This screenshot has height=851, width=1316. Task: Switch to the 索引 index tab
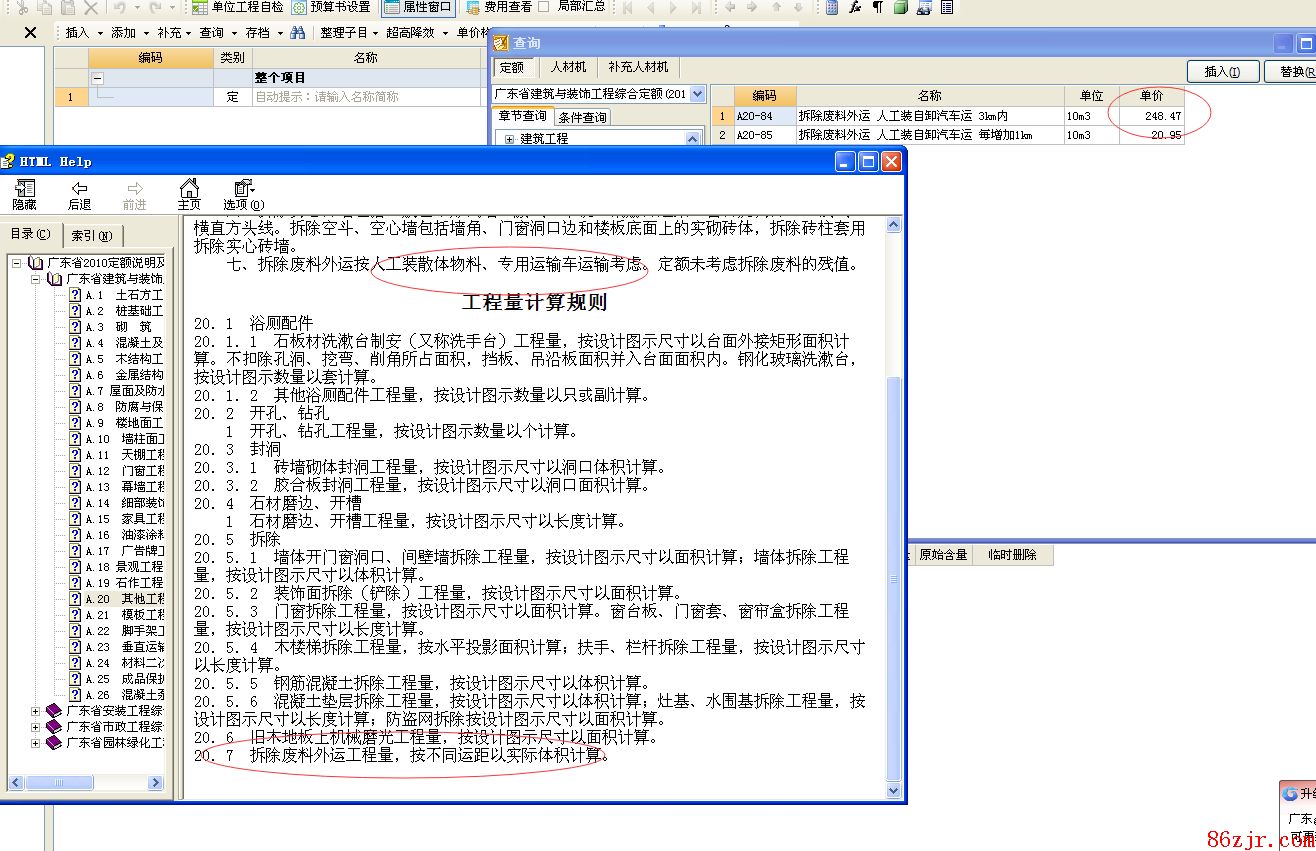[91, 235]
